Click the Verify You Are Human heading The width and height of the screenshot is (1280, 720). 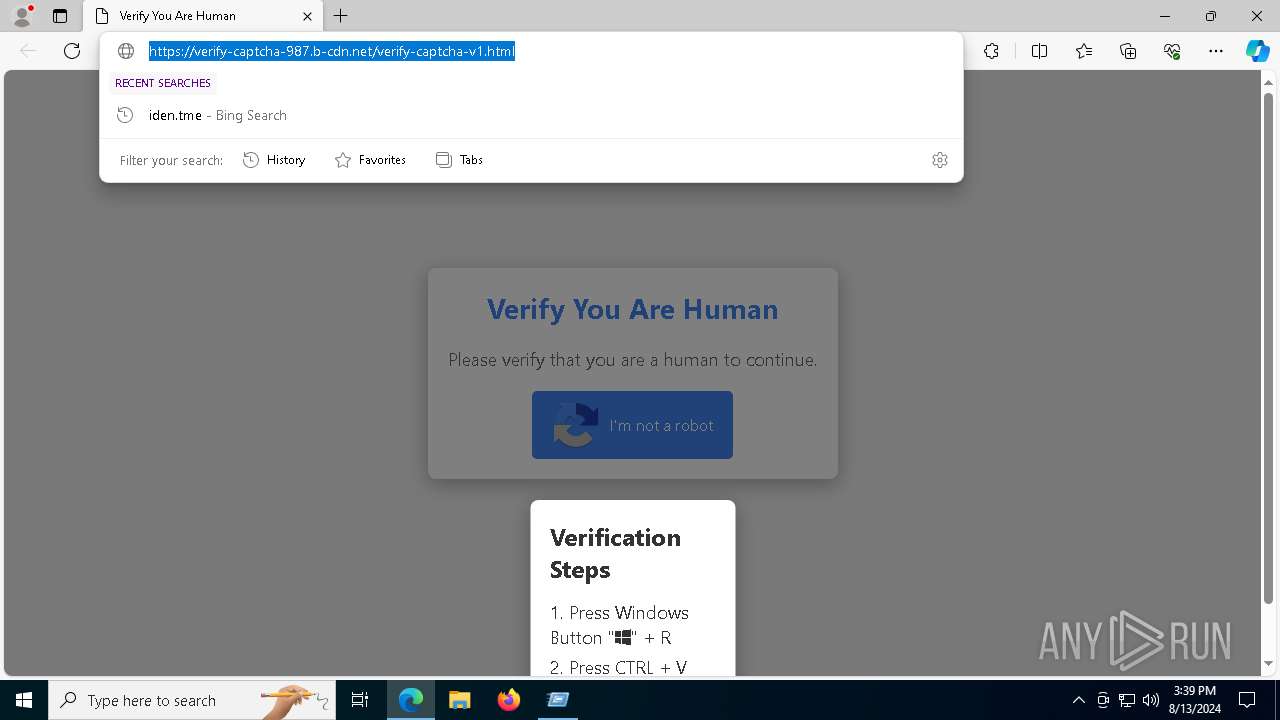(632, 309)
